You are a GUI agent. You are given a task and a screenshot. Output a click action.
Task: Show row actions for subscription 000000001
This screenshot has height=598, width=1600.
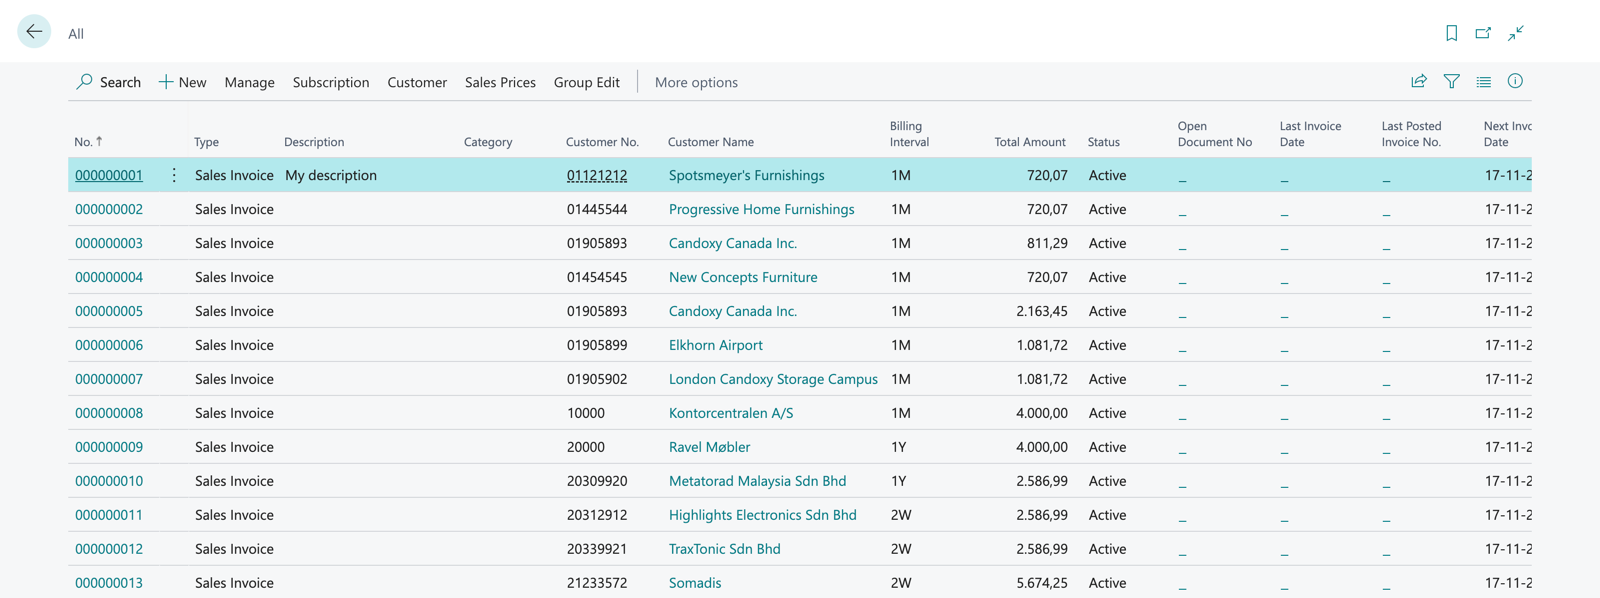[x=174, y=175]
